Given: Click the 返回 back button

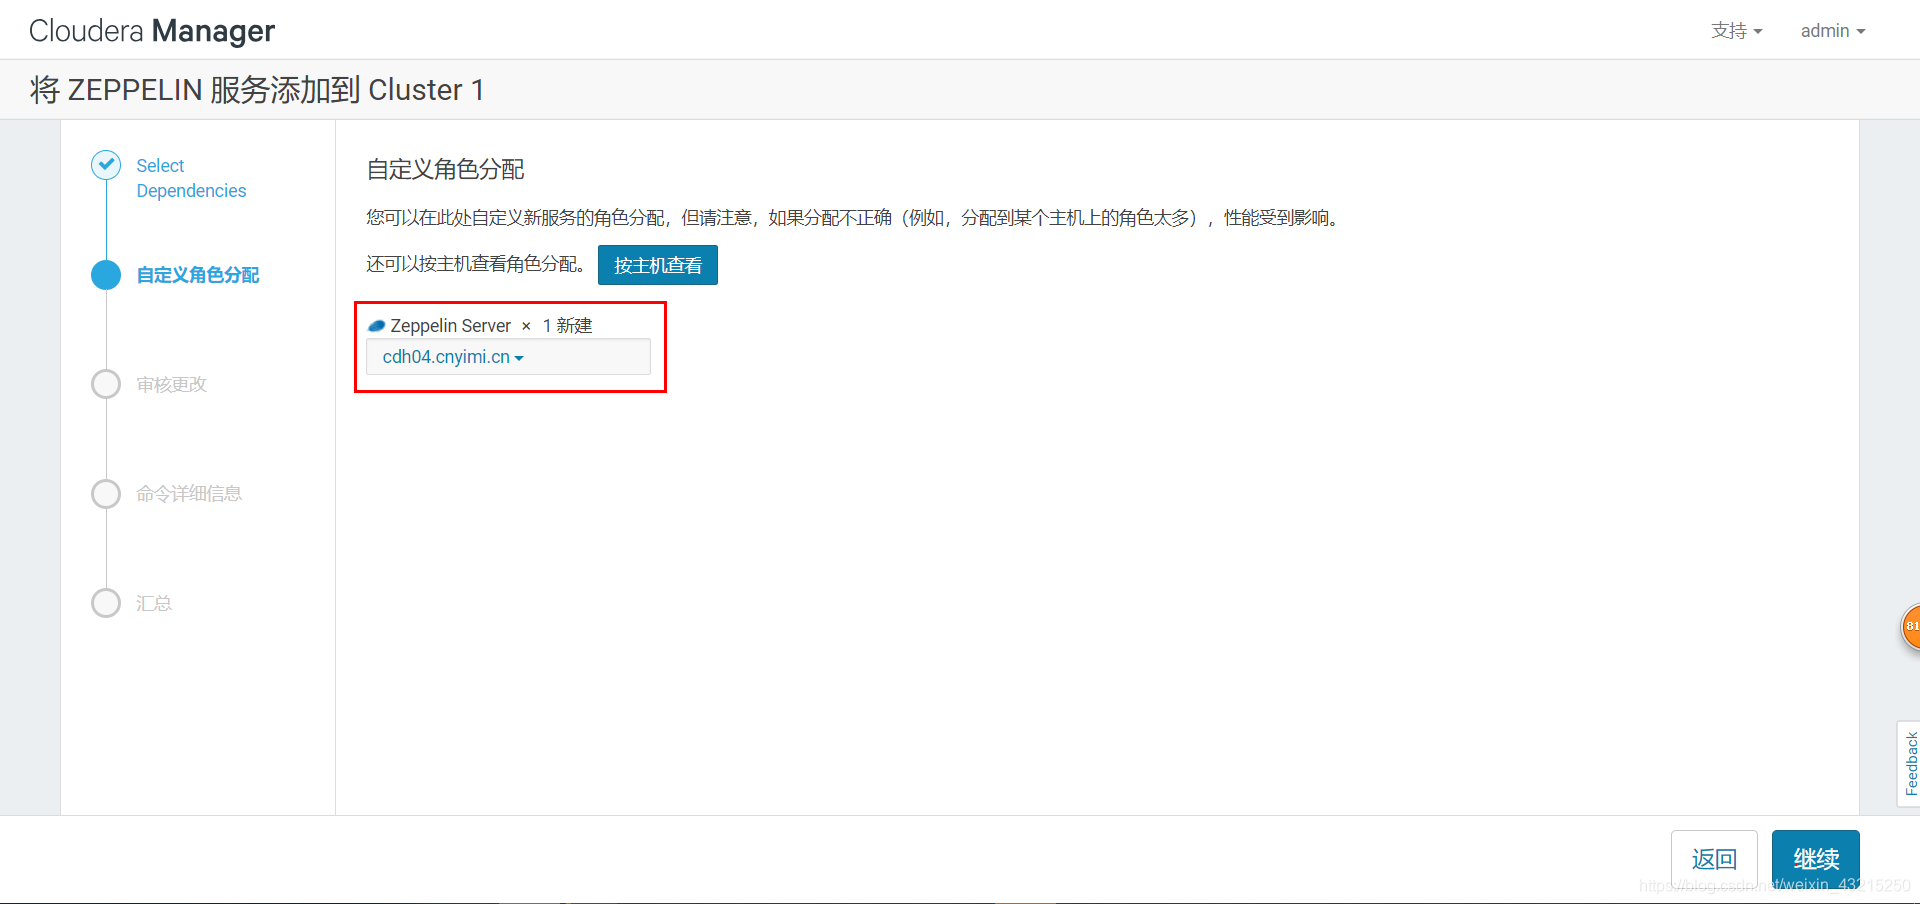Looking at the screenshot, I should click(x=1714, y=859).
